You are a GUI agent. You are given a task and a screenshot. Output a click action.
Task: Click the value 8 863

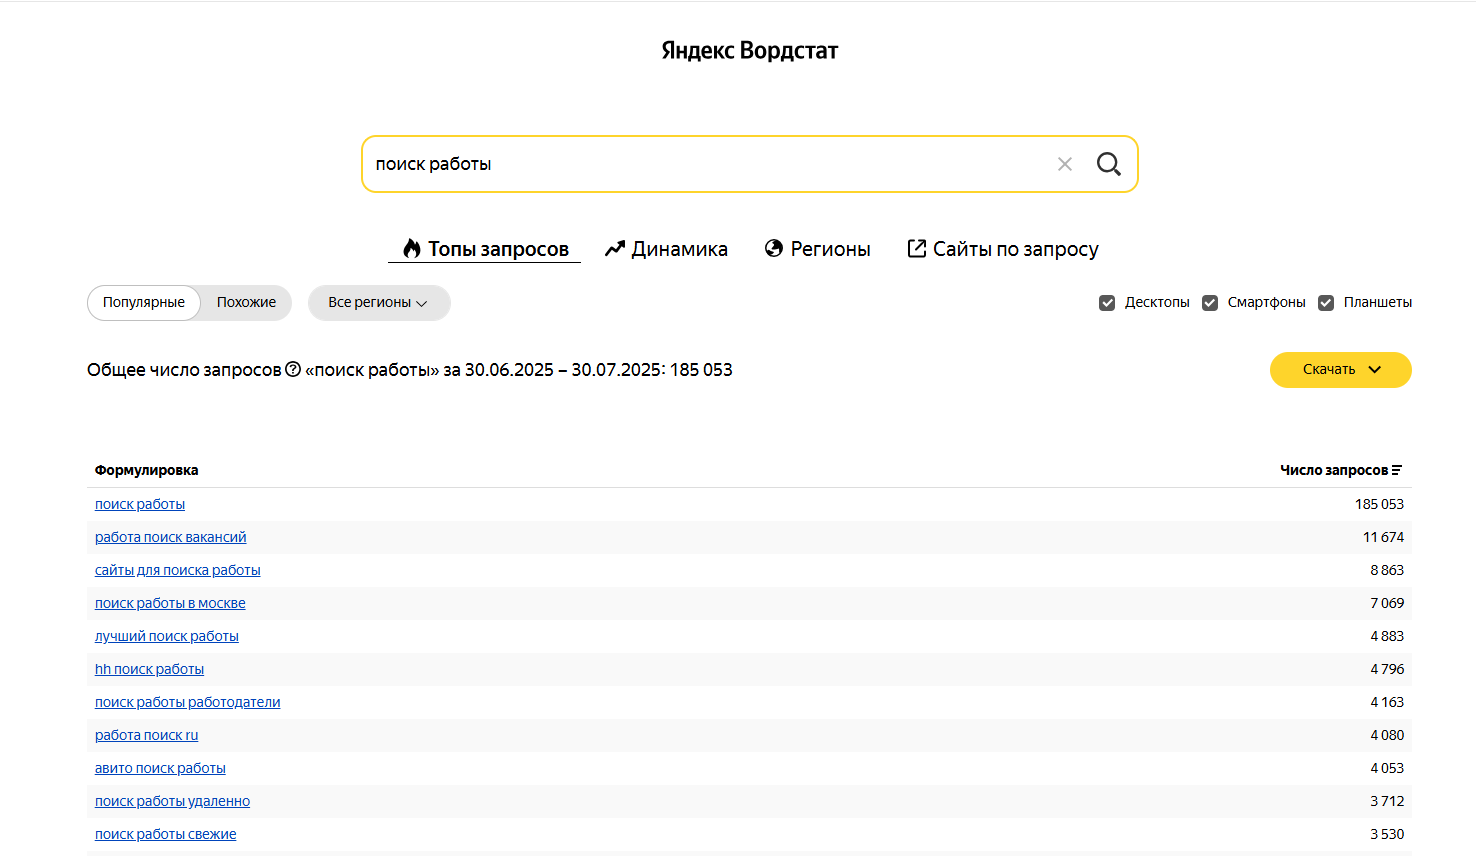[1387, 570]
